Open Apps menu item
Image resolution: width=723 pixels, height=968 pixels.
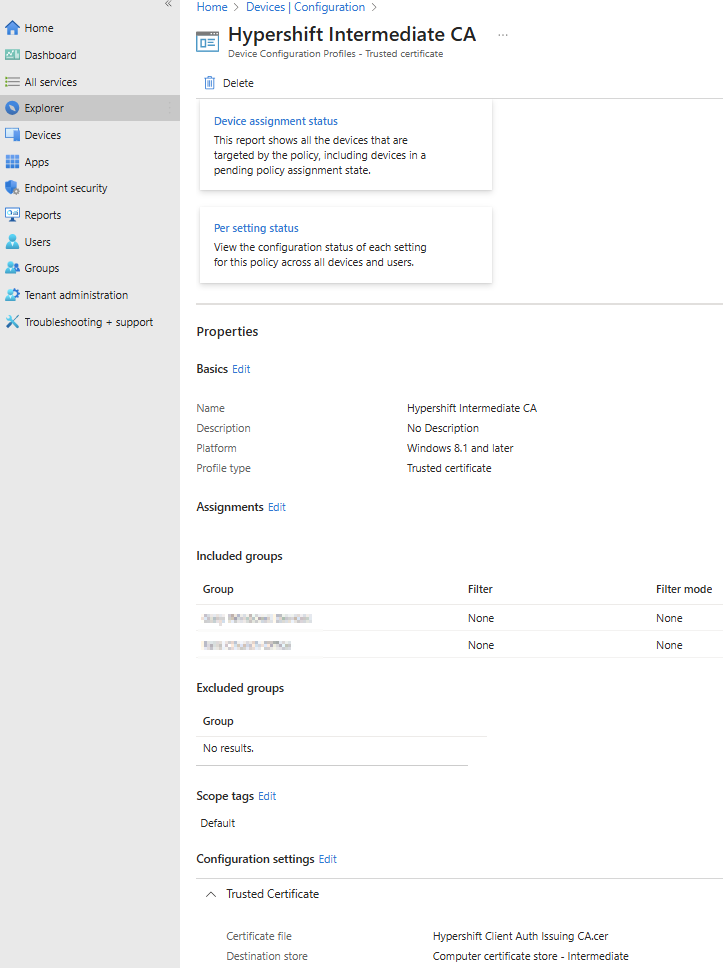click(36, 162)
